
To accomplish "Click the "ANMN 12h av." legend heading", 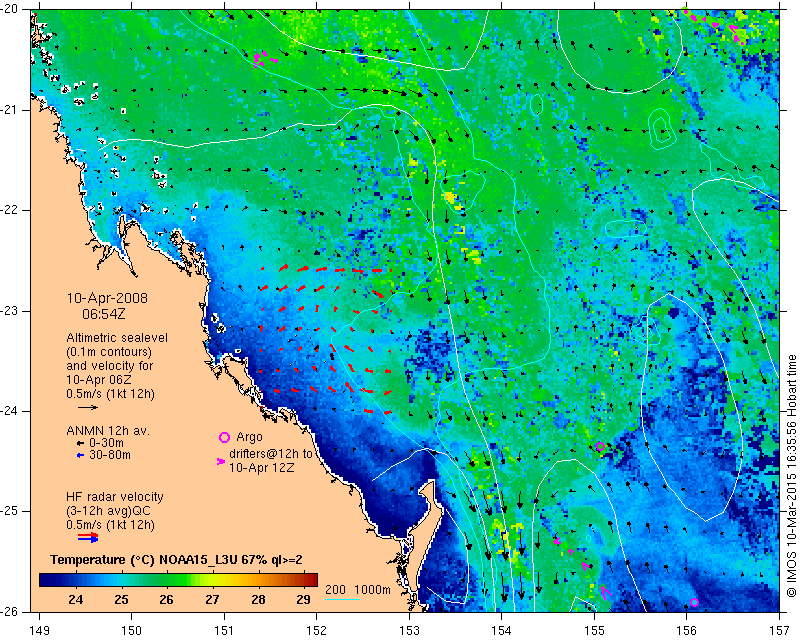I will click(108, 431).
